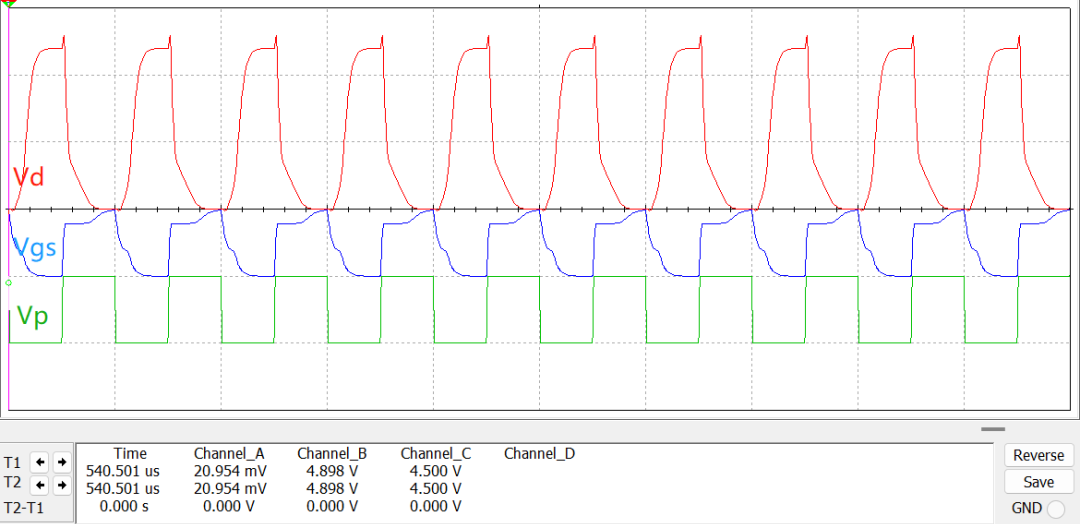This screenshot has width=1080, height=524.
Task: Move the T2 cursor left with arrow
Action: [38, 485]
